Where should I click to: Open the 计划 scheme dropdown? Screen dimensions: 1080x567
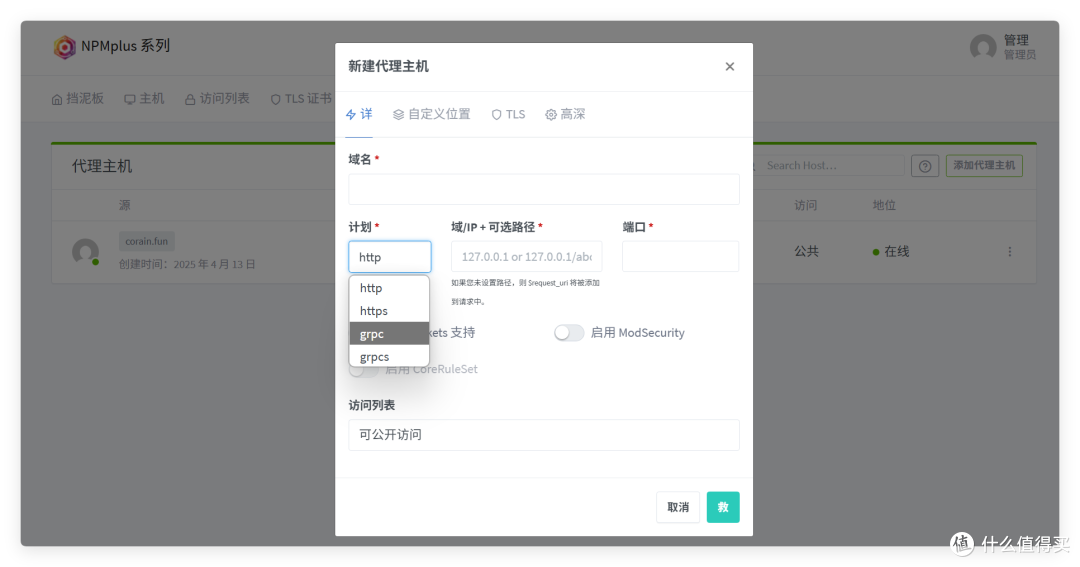[390, 257]
